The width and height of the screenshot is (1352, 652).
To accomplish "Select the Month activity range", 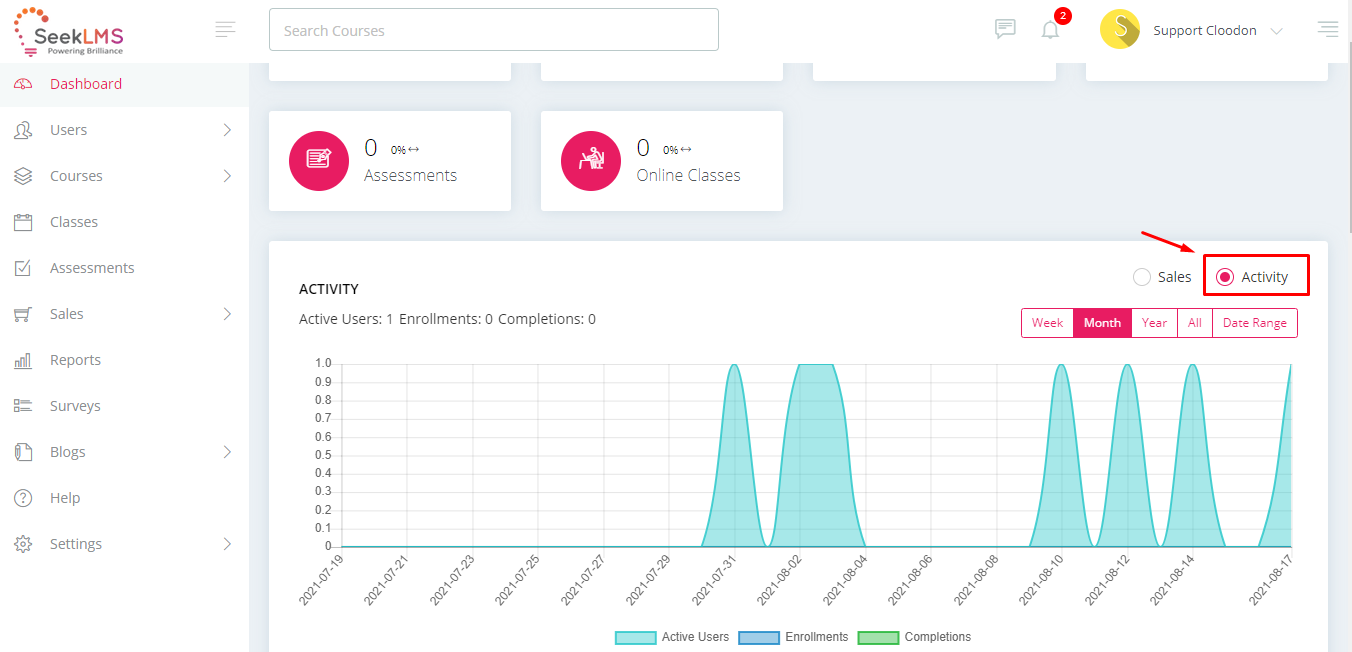I will pos(1102,323).
